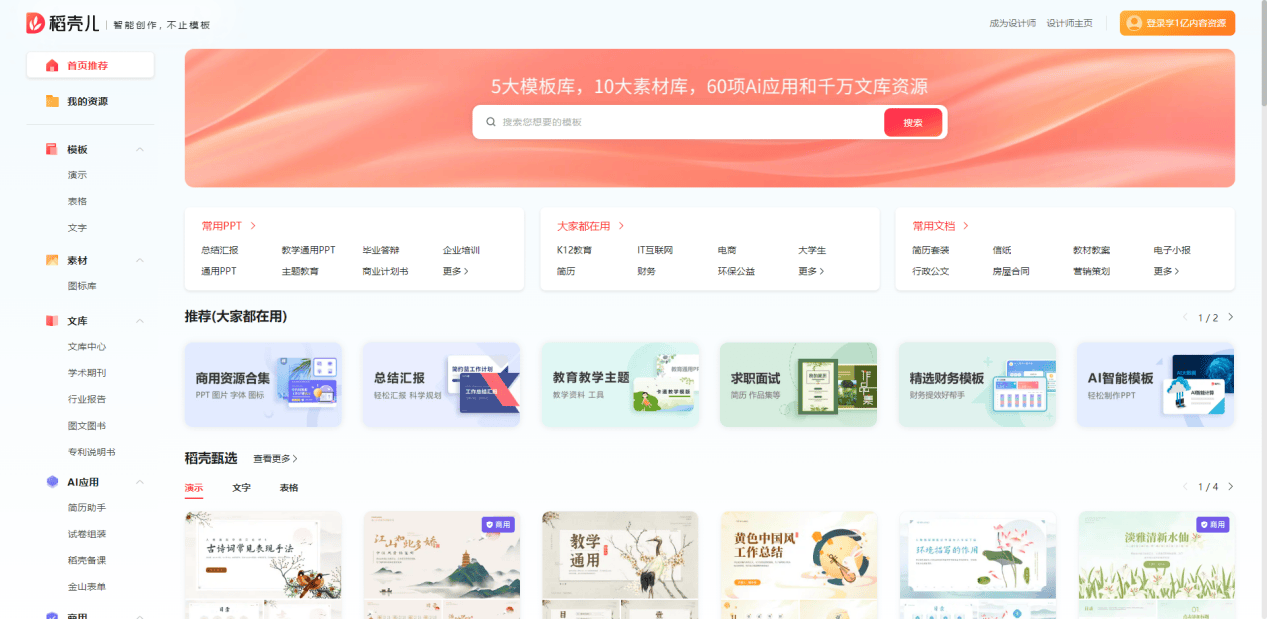Viewport: 1267px width, 619px height.
Task: Click the red 搜索 button
Action: [913, 122]
